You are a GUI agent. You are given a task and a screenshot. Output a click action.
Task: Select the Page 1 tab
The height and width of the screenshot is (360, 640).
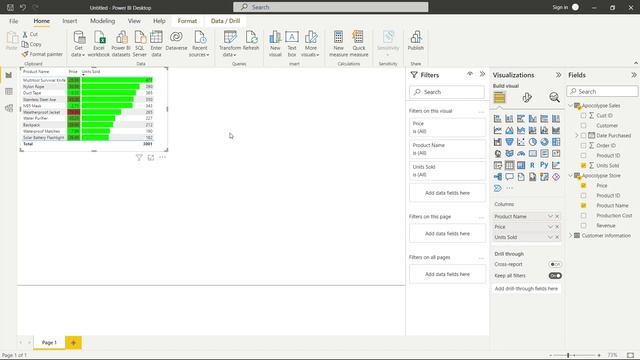(49, 342)
